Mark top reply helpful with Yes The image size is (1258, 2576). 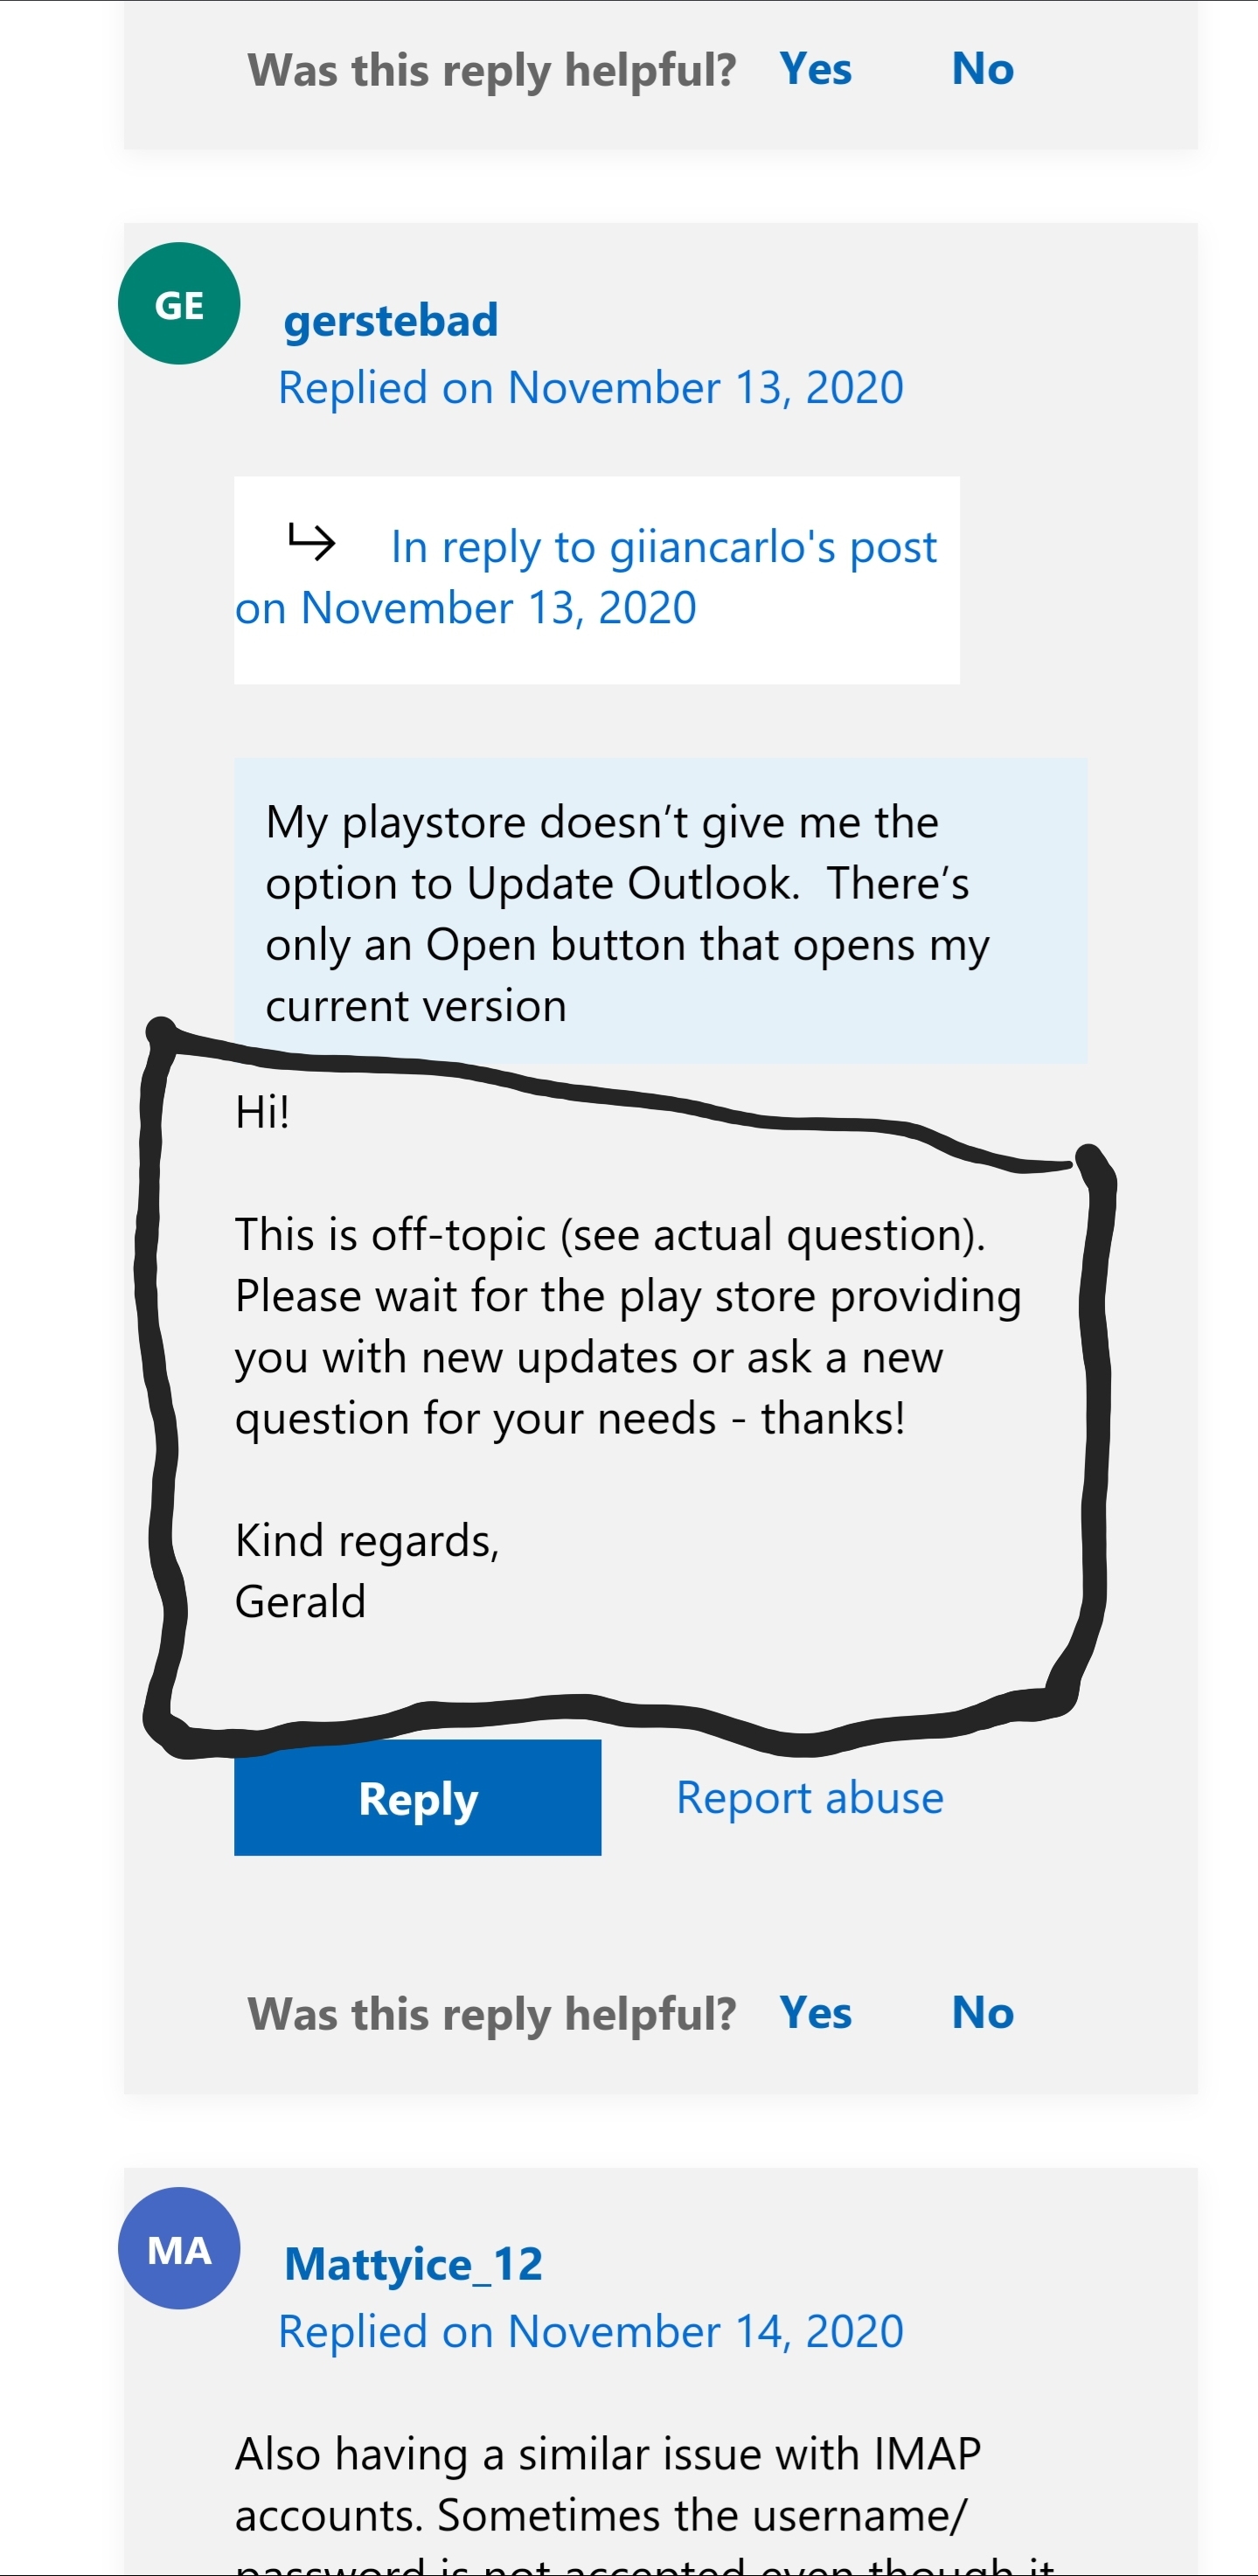click(x=816, y=69)
